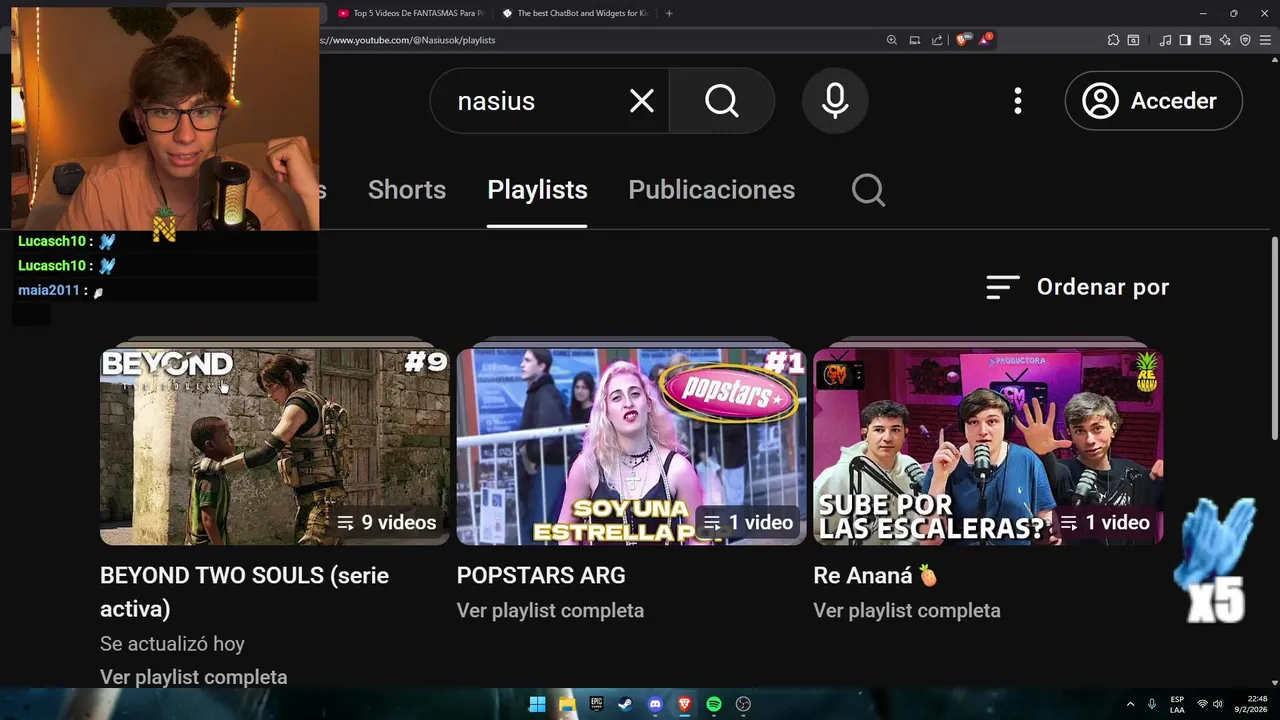Launch Epic Games from the taskbar

coord(596,704)
